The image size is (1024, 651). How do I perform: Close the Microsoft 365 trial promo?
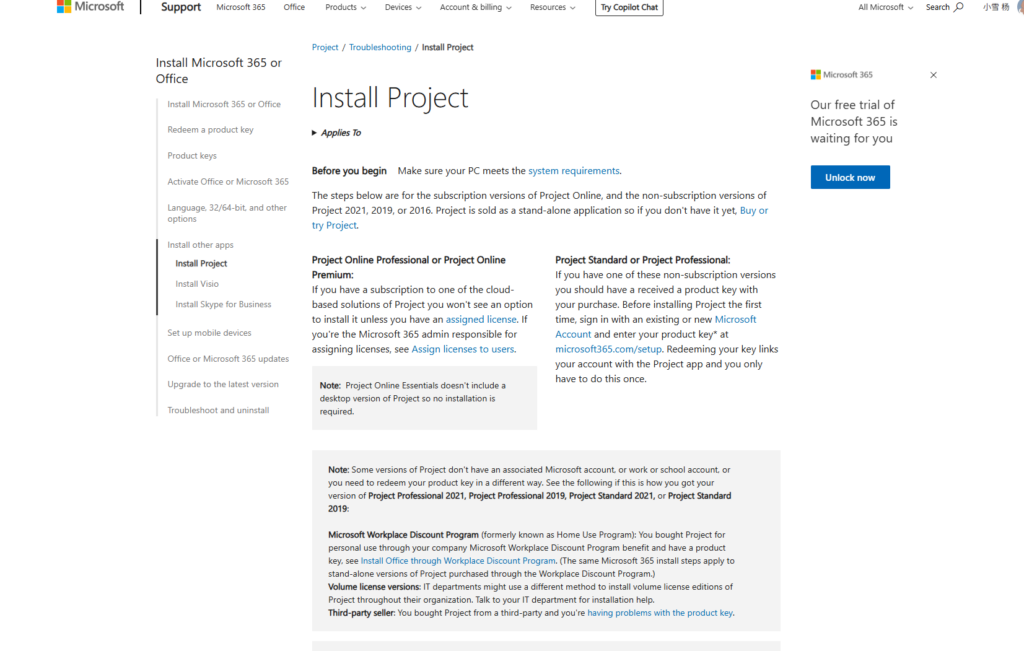[933, 75]
